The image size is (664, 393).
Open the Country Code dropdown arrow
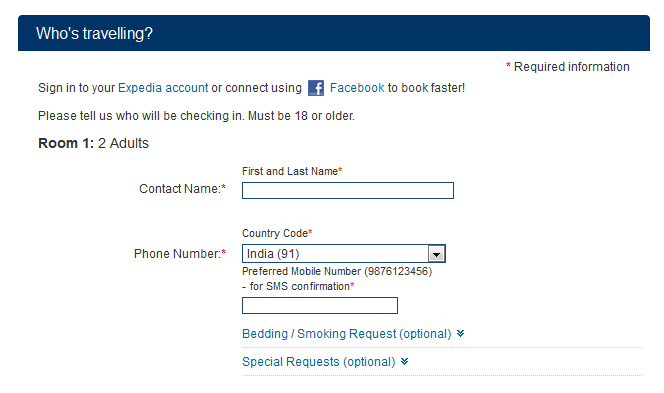click(x=436, y=254)
